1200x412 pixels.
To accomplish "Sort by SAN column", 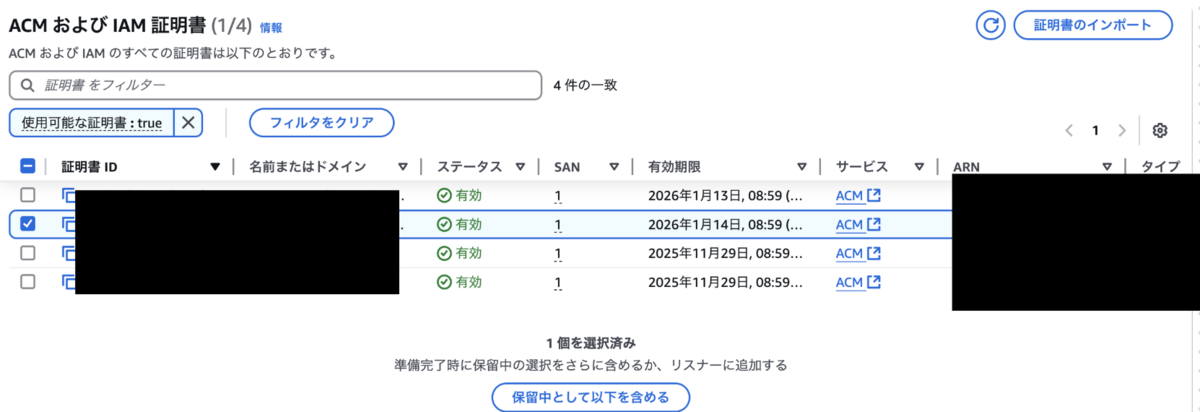I will coord(614,167).
